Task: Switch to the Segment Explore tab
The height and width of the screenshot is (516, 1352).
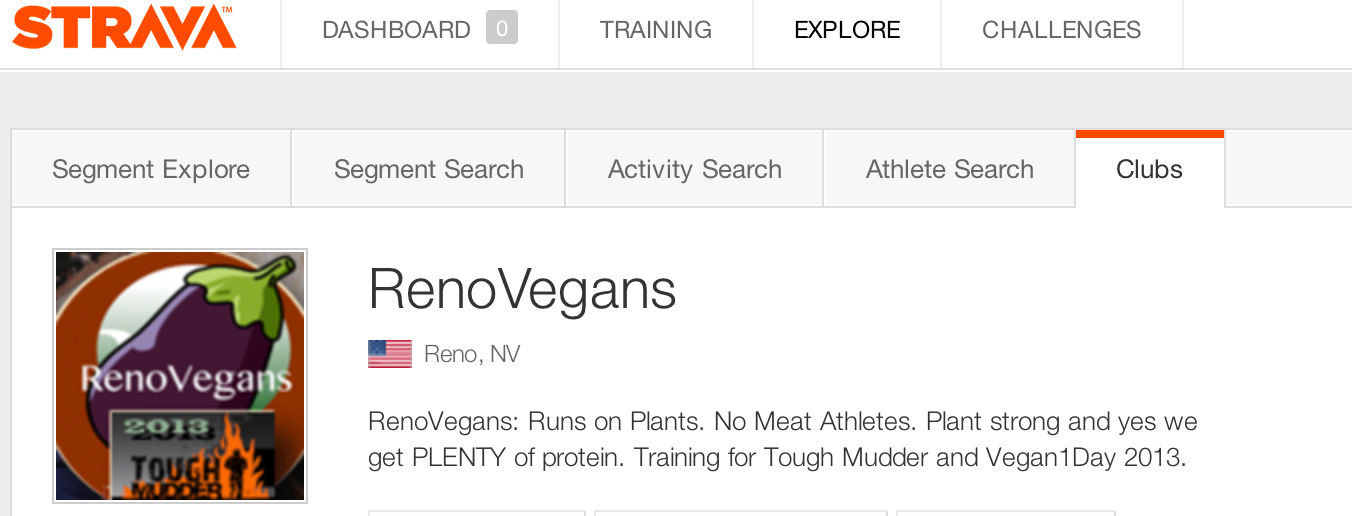Action: (151, 169)
